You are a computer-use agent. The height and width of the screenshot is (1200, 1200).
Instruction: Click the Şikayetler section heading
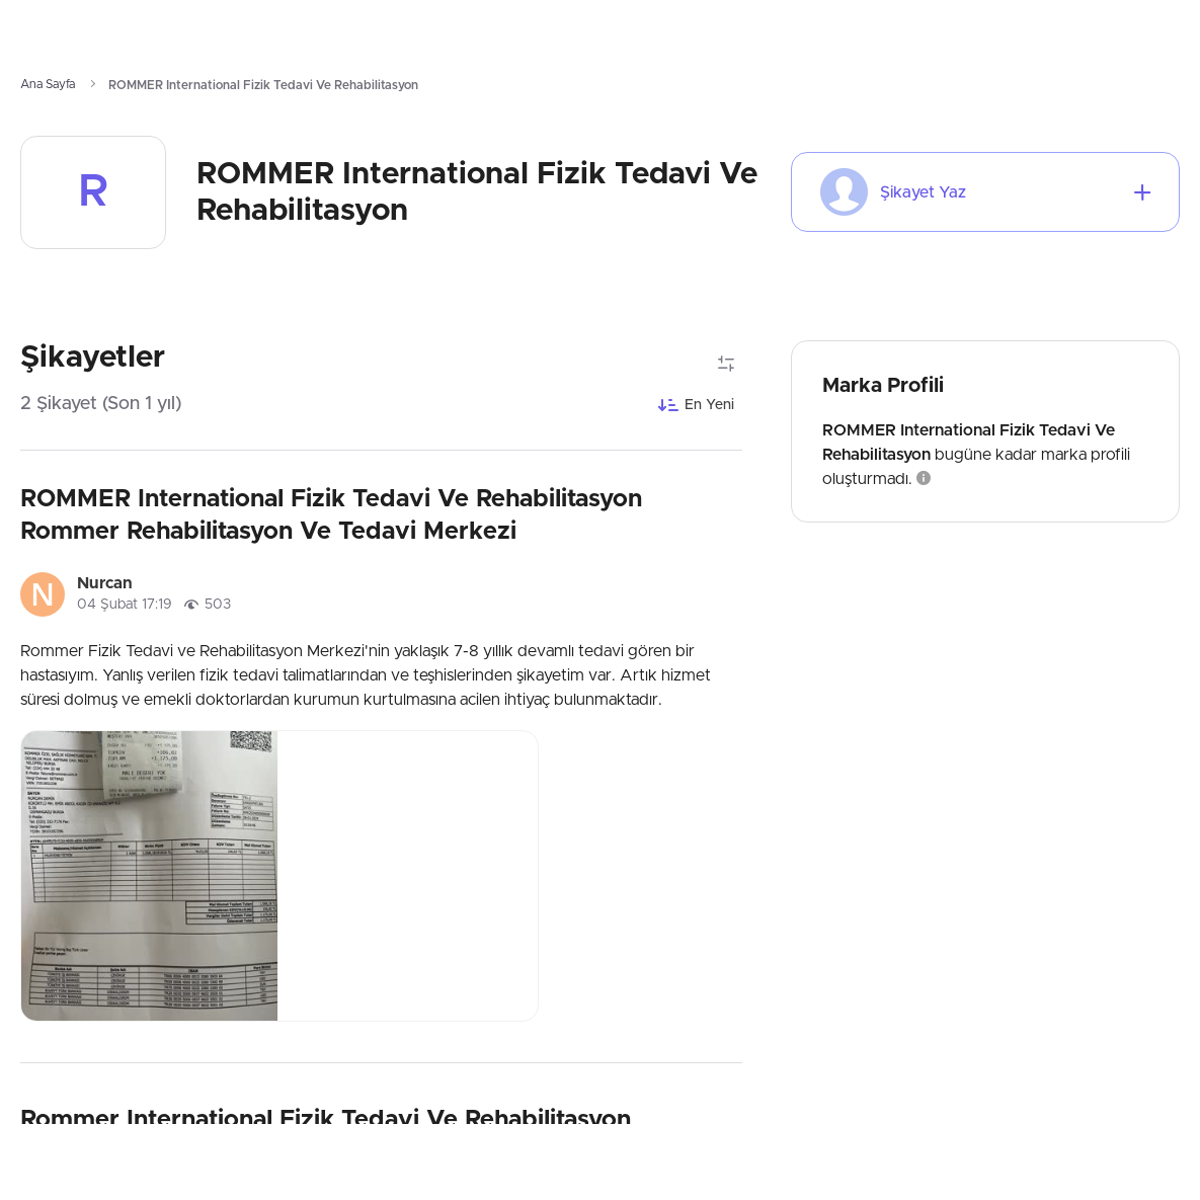click(x=92, y=357)
